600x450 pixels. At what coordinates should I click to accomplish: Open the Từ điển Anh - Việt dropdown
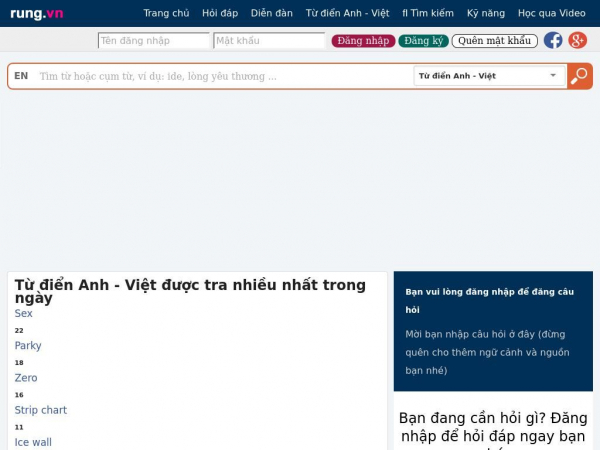[489, 76]
